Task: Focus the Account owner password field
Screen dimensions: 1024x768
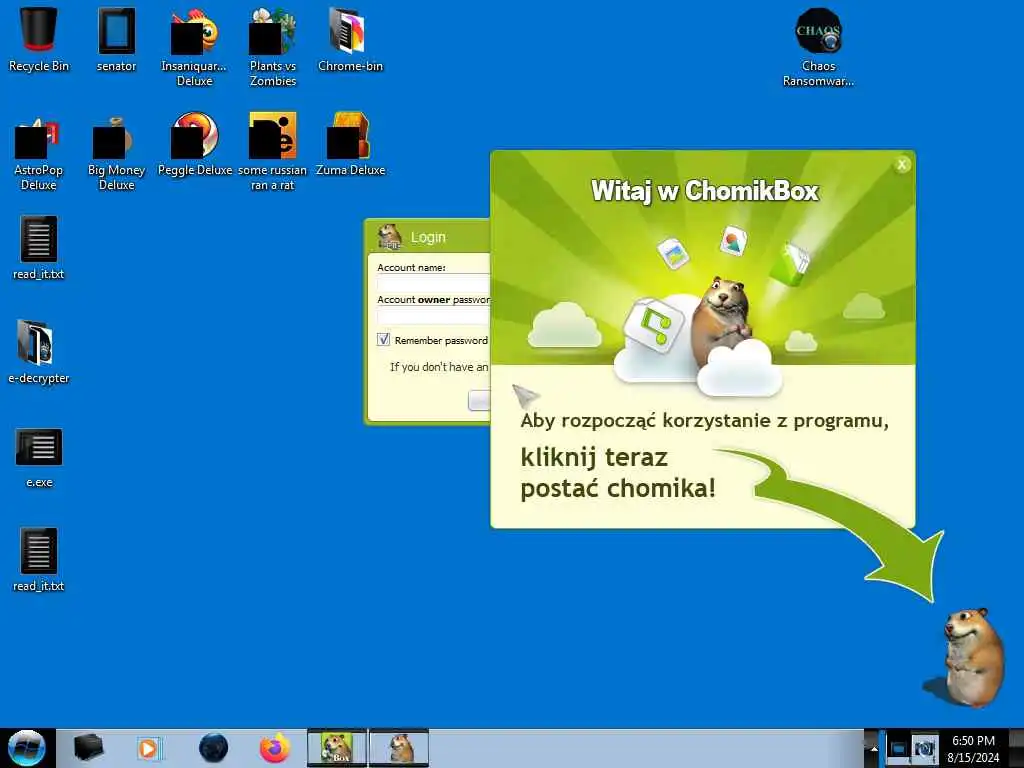Action: 434,316
